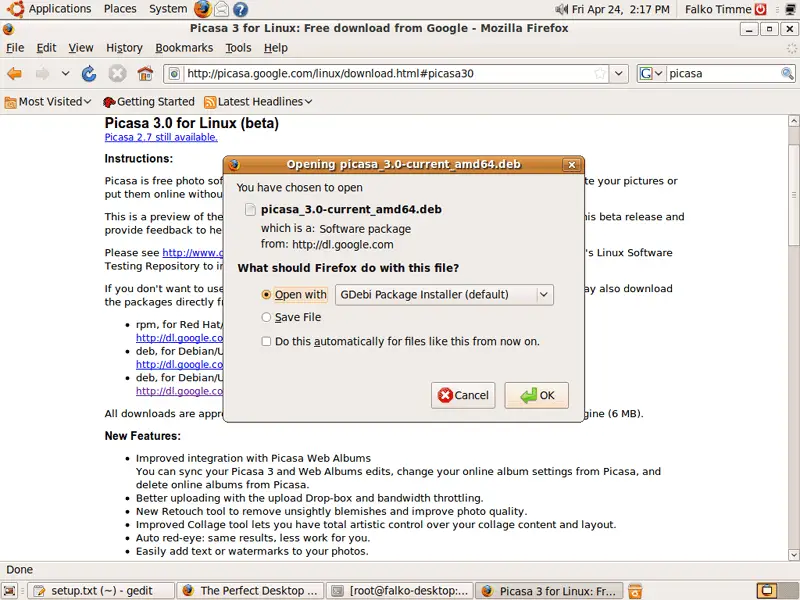Expand the Most Visited bookmarks folder
Image resolution: width=800 pixels, height=600 pixels.
point(48,102)
